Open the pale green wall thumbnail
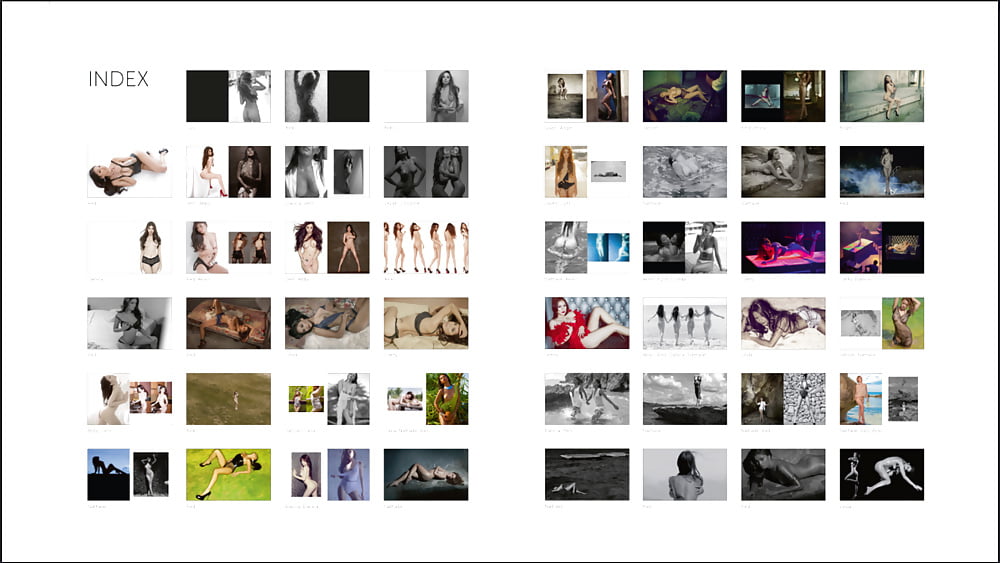1000x563 pixels. 881,96
